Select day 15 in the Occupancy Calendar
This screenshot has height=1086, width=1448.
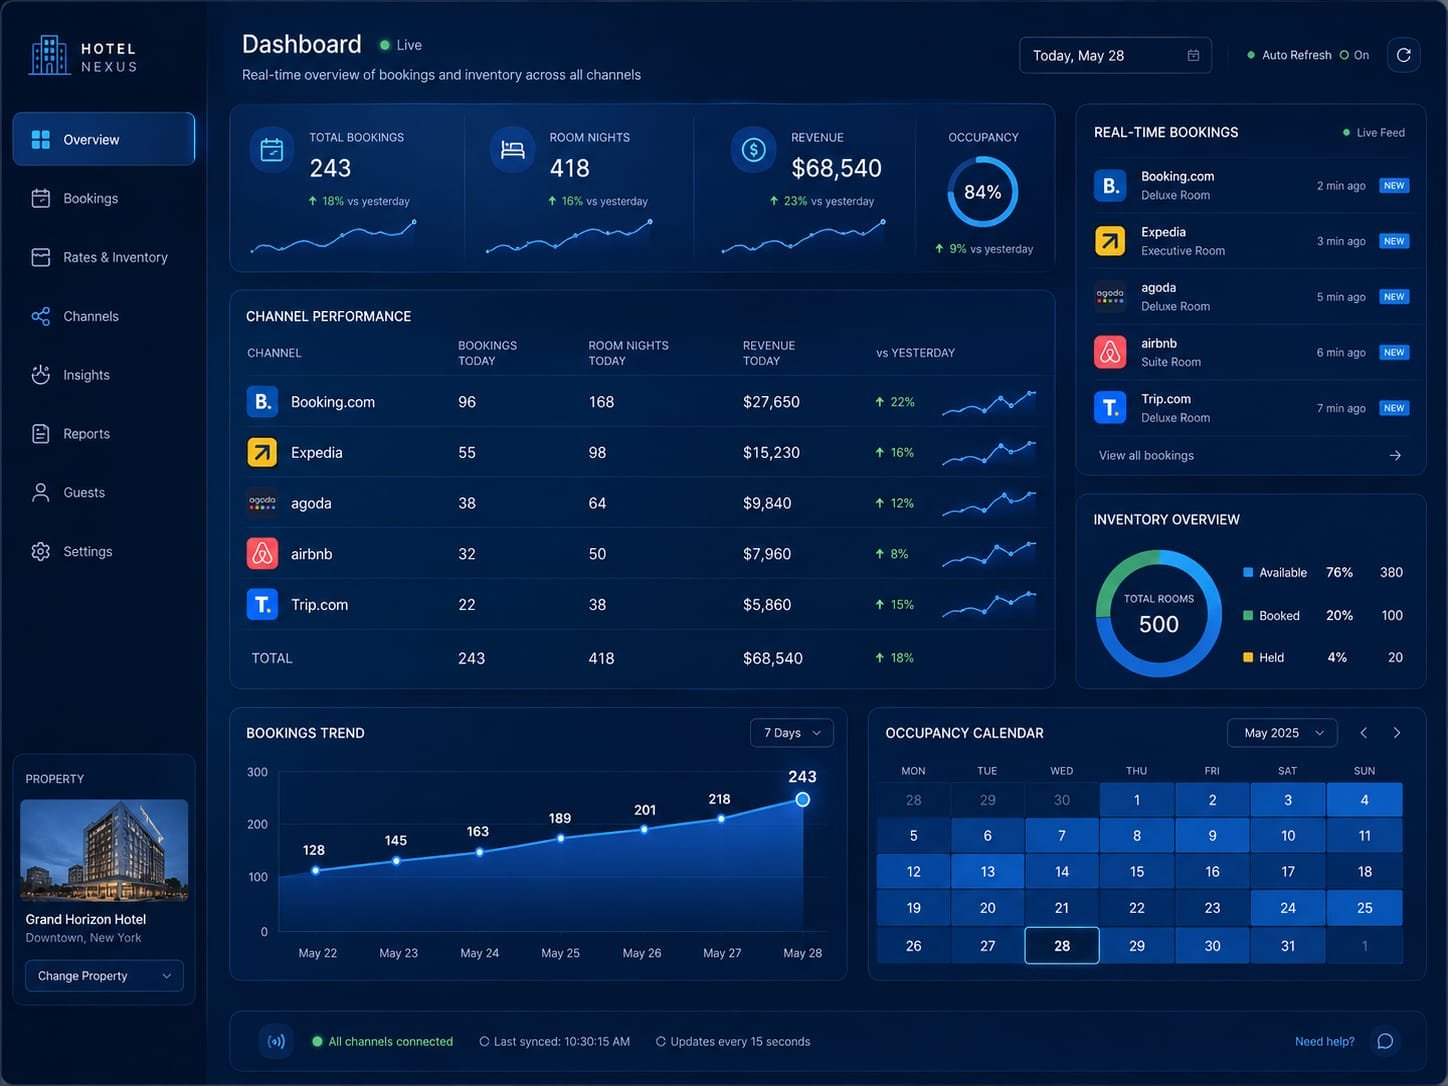coord(1137,871)
